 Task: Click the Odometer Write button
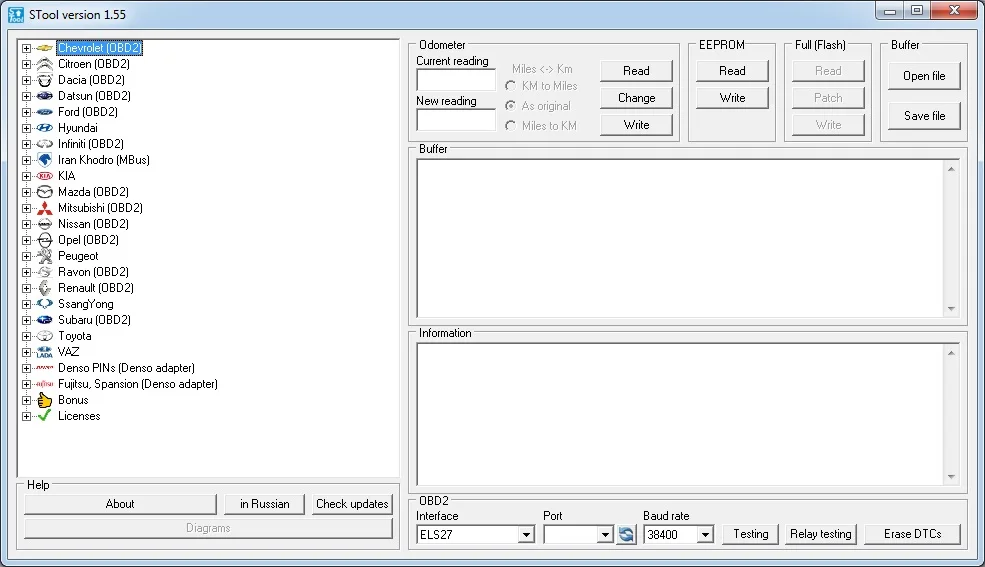point(636,125)
